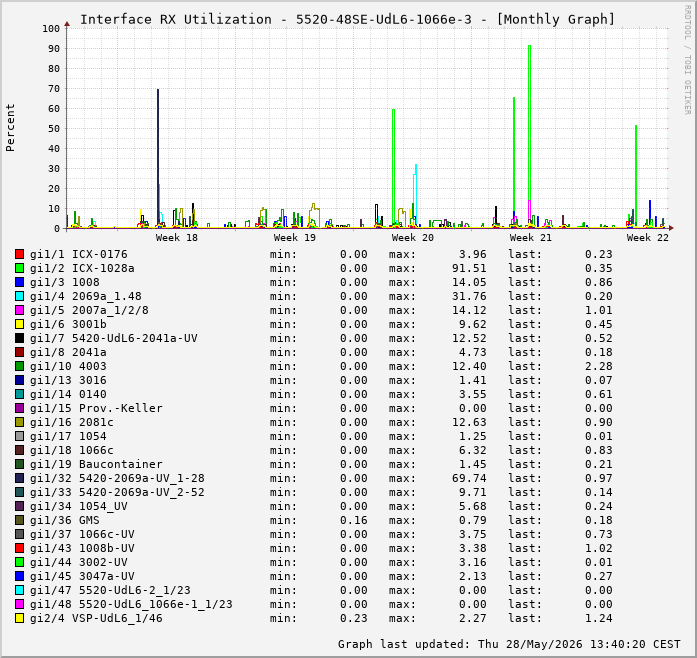Click the swatch next to gi1/16 2081c
Screen dimensions: 697x658
click(20, 422)
